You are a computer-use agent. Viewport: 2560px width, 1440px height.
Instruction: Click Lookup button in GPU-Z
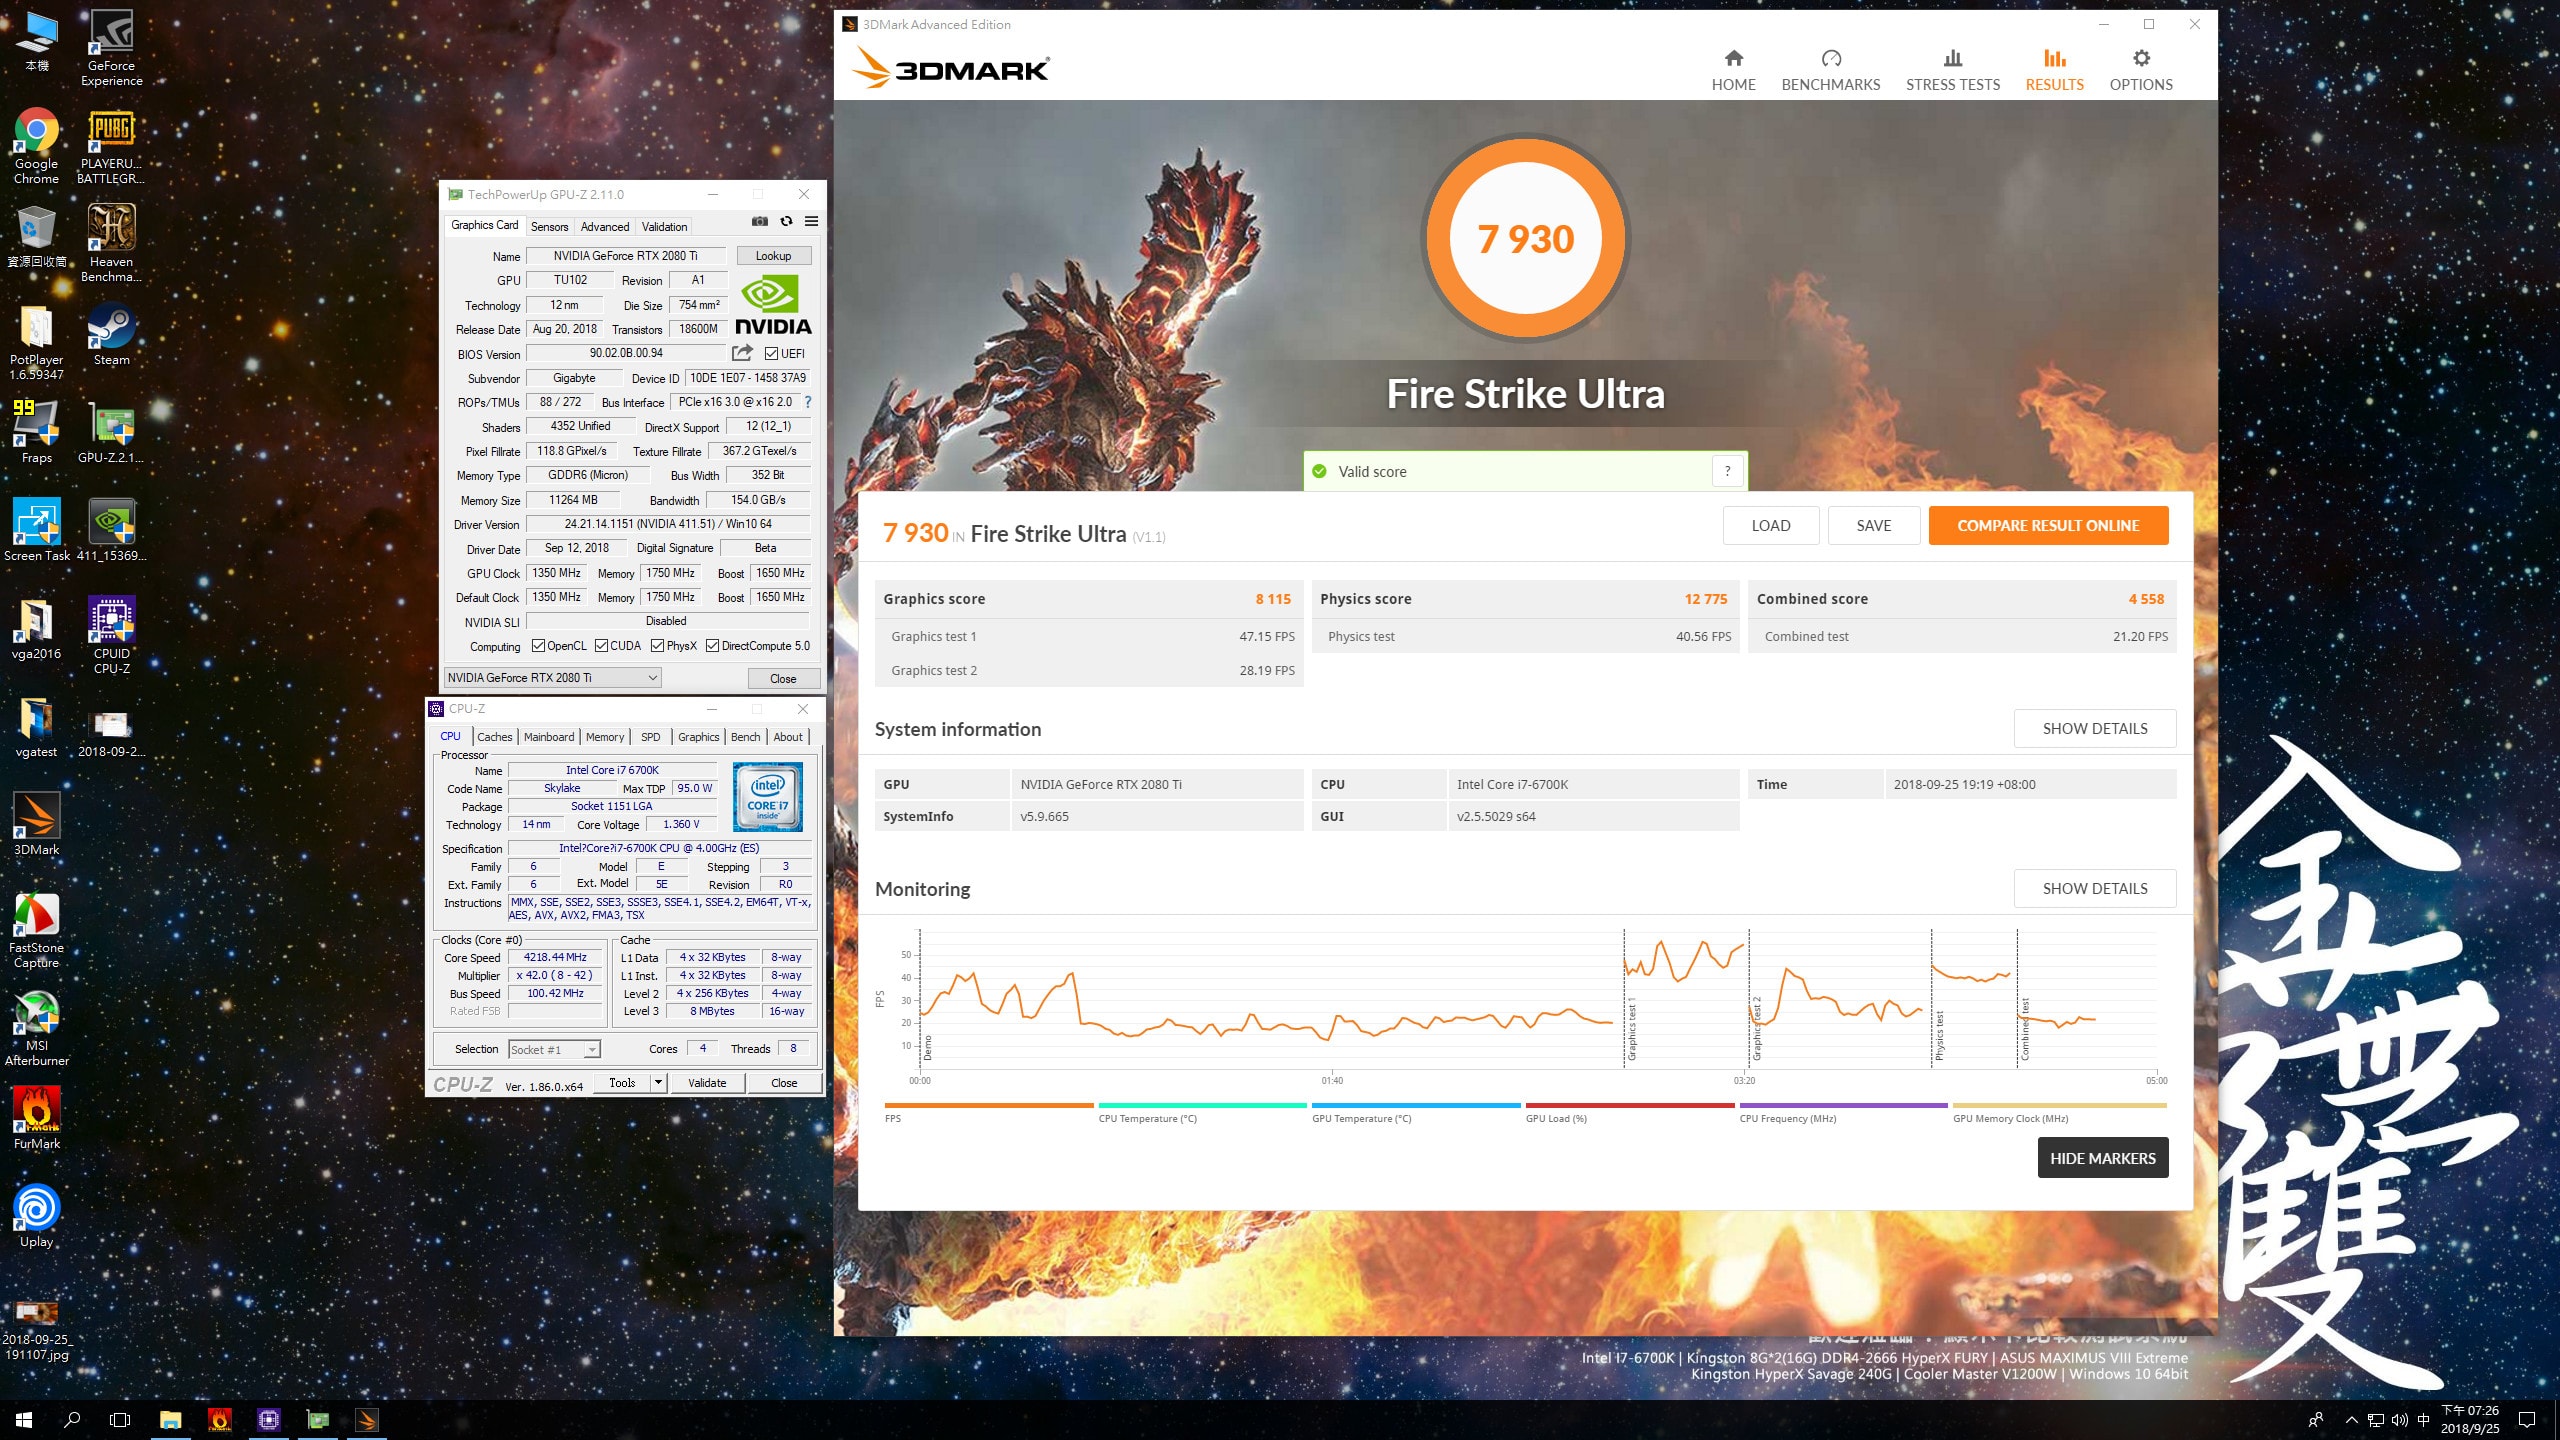(773, 255)
